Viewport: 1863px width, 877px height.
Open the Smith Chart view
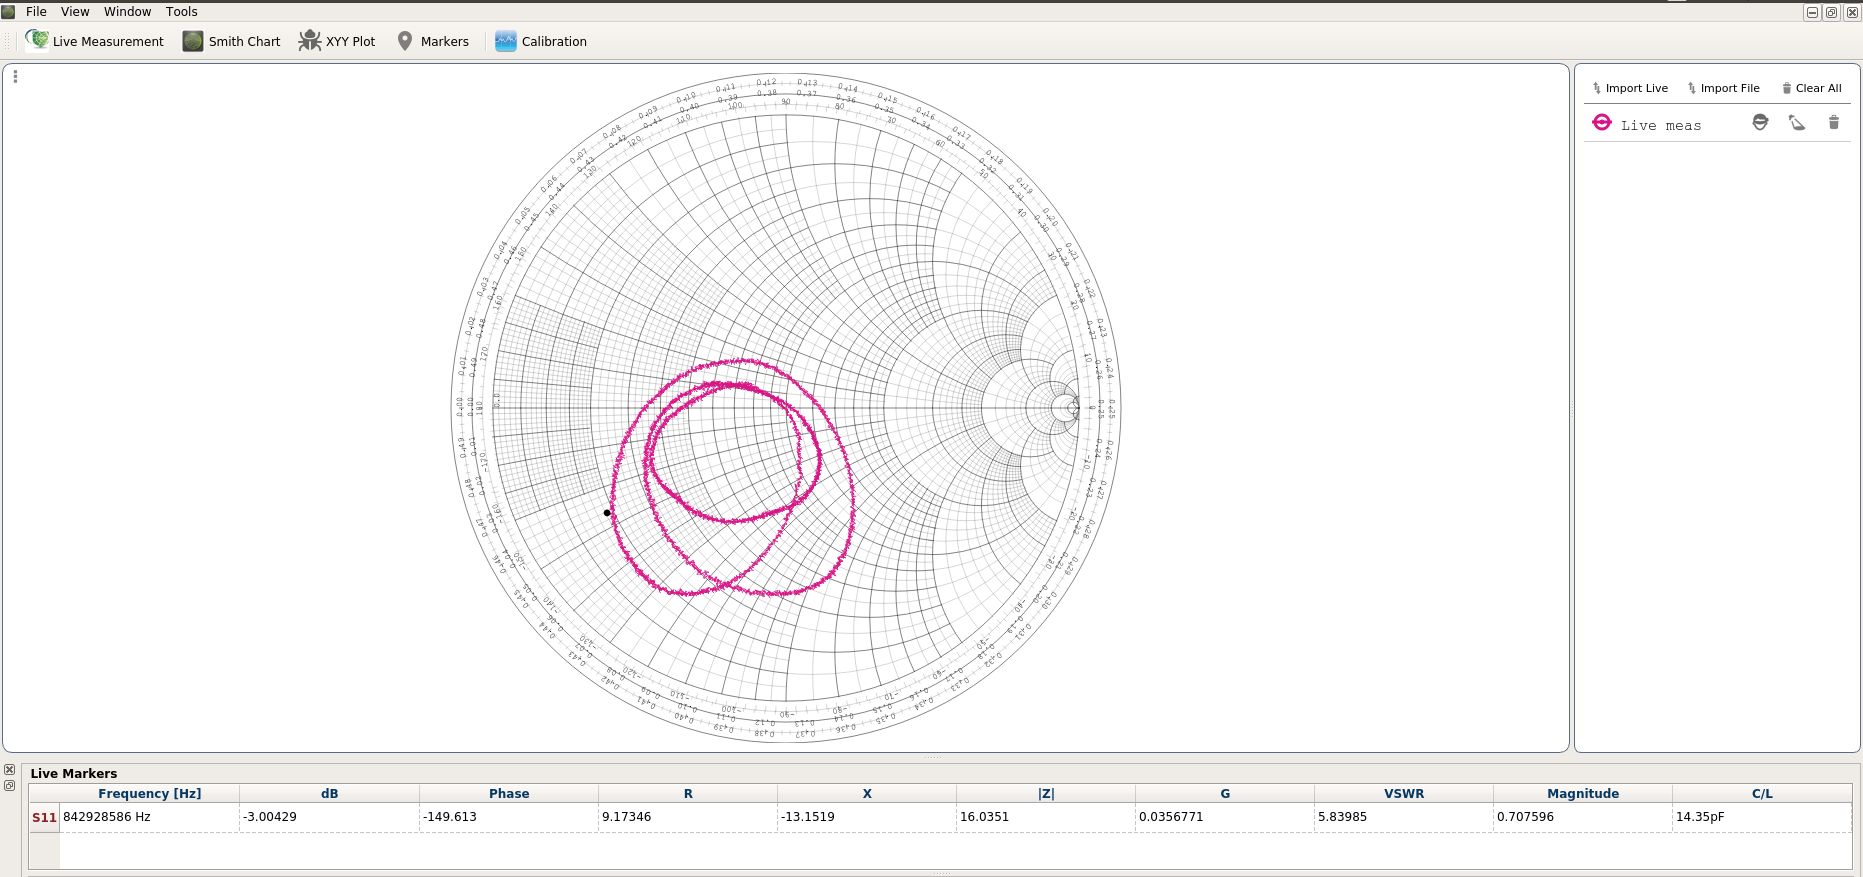click(x=231, y=41)
